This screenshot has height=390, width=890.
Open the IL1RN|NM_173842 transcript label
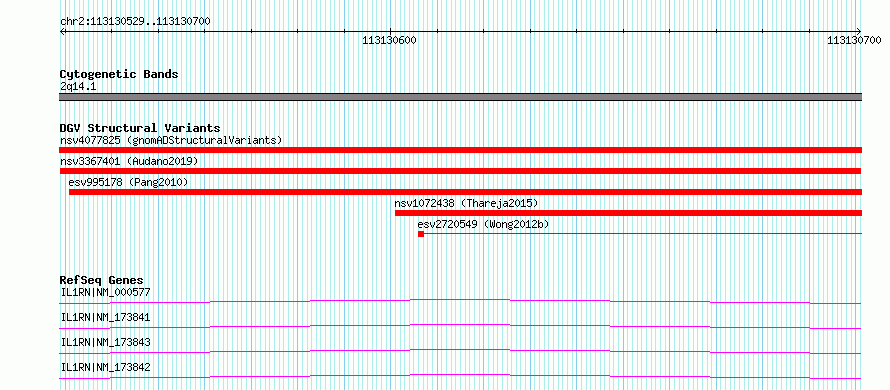pyautogui.click(x=106, y=367)
